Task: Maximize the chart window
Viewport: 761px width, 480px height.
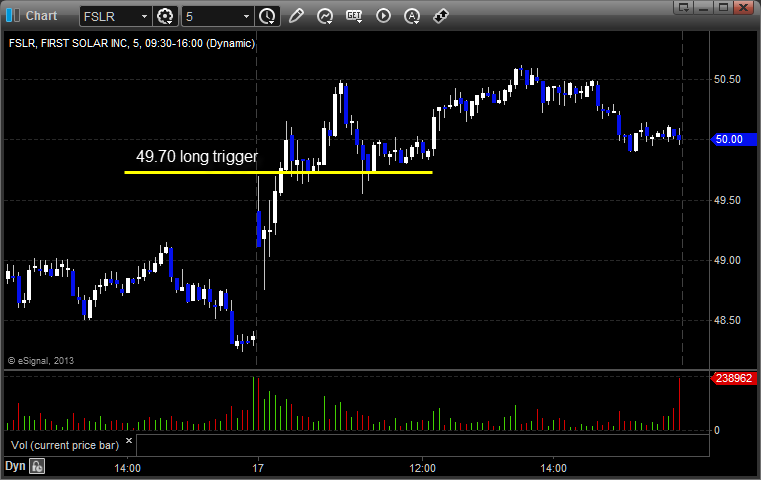Action: [x=723, y=7]
